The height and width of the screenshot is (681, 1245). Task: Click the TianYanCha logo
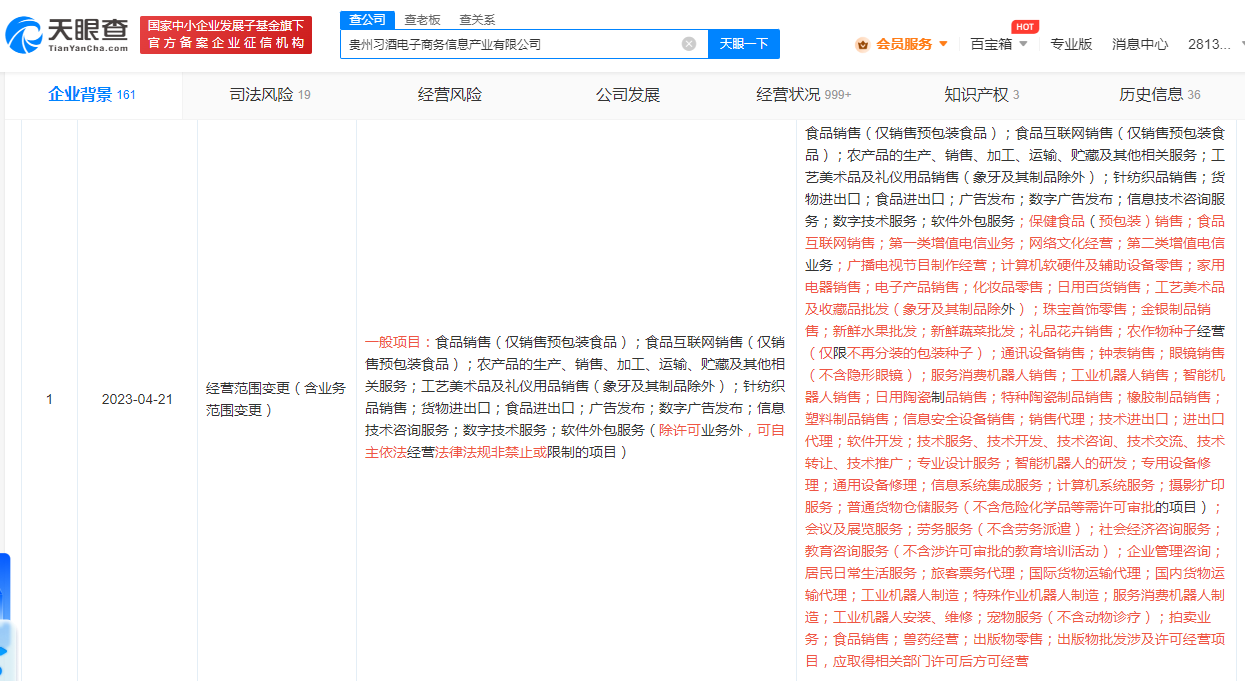coord(67,36)
